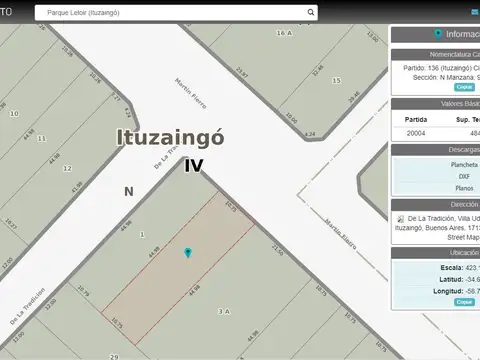Click parcel number 10 on map

[x=14, y=114]
